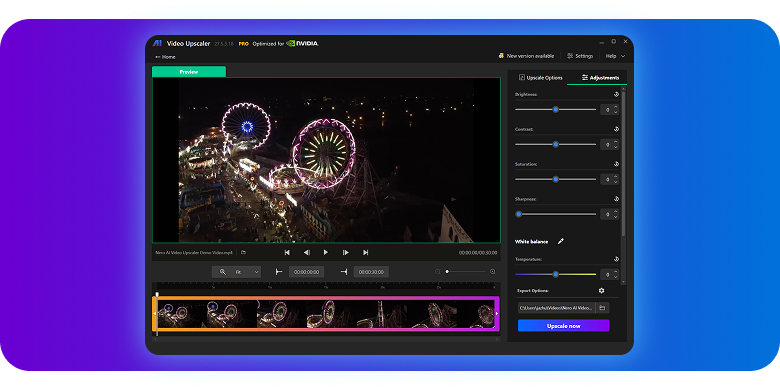The height and width of the screenshot is (390, 780).
Task: Click the timeline horizontal scrollbar
Action: click(x=326, y=339)
